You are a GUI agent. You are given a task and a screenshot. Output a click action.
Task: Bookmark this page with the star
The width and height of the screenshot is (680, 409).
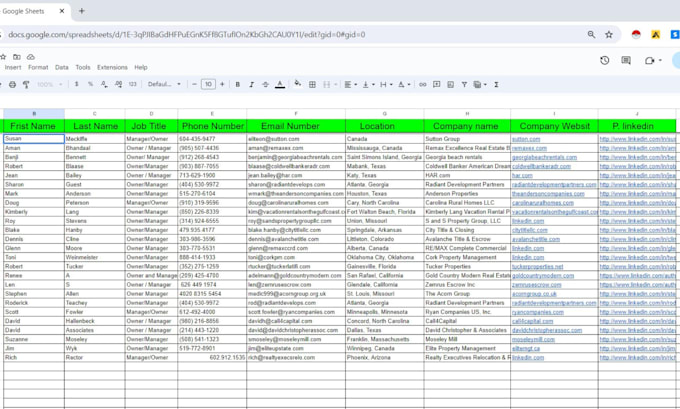[609, 34]
